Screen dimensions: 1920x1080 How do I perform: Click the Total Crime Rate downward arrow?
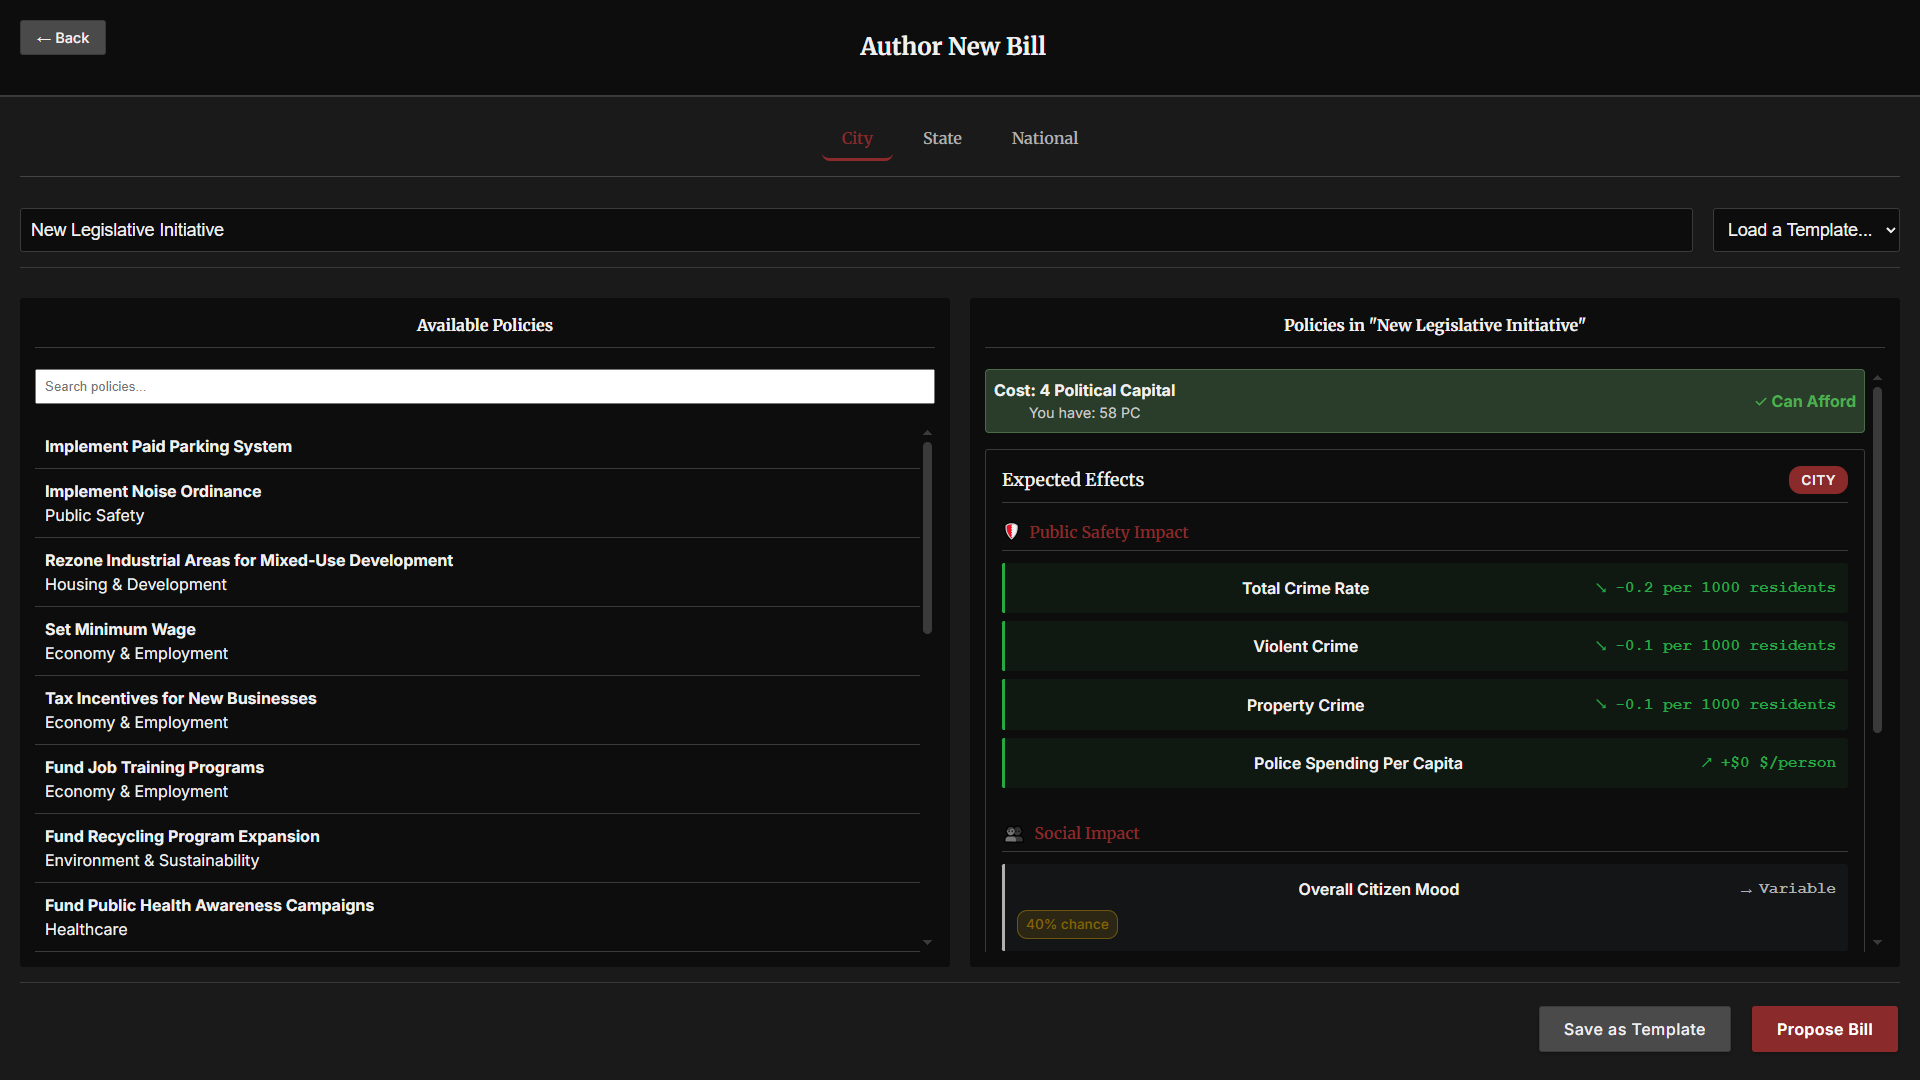(1601, 588)
